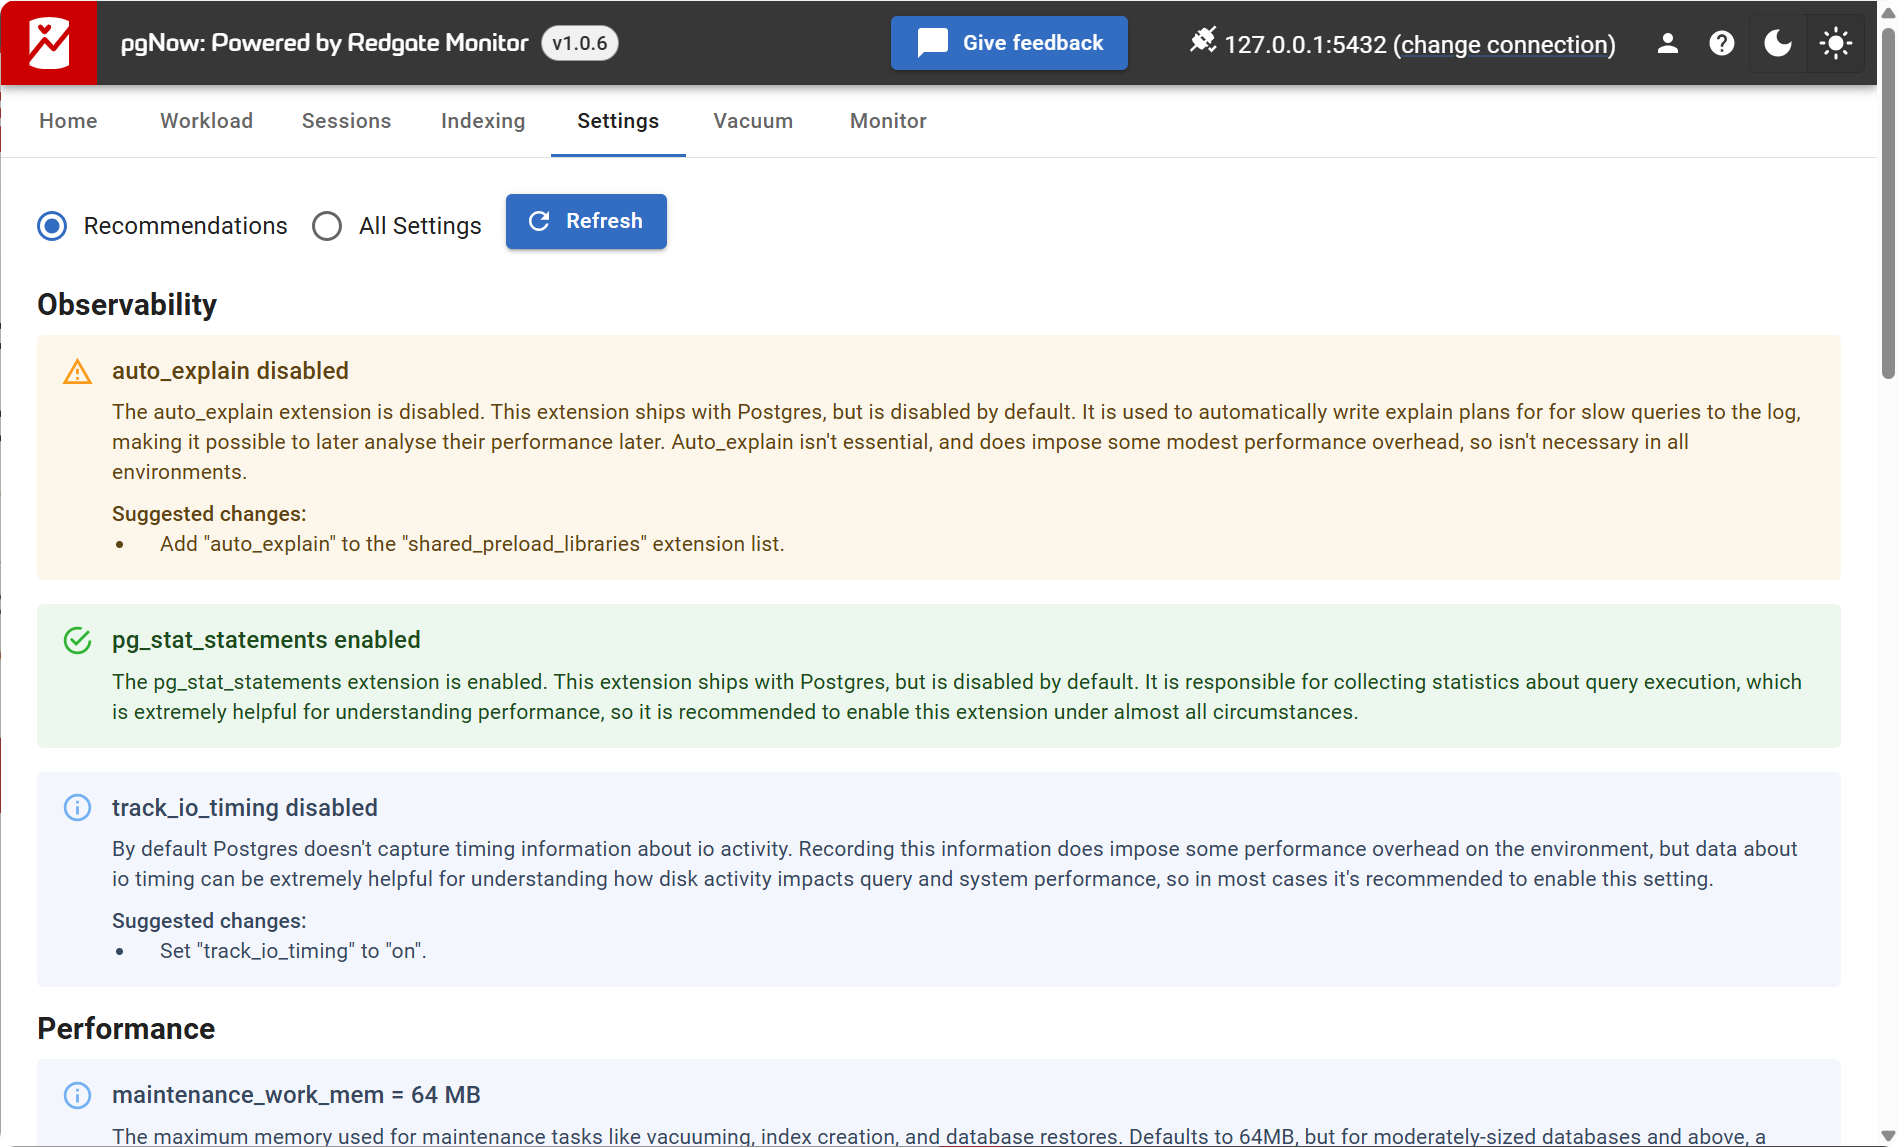
Task: Click 'maintenance_work_mem = 64 MB' title
Action: [x=296, y=1095]
